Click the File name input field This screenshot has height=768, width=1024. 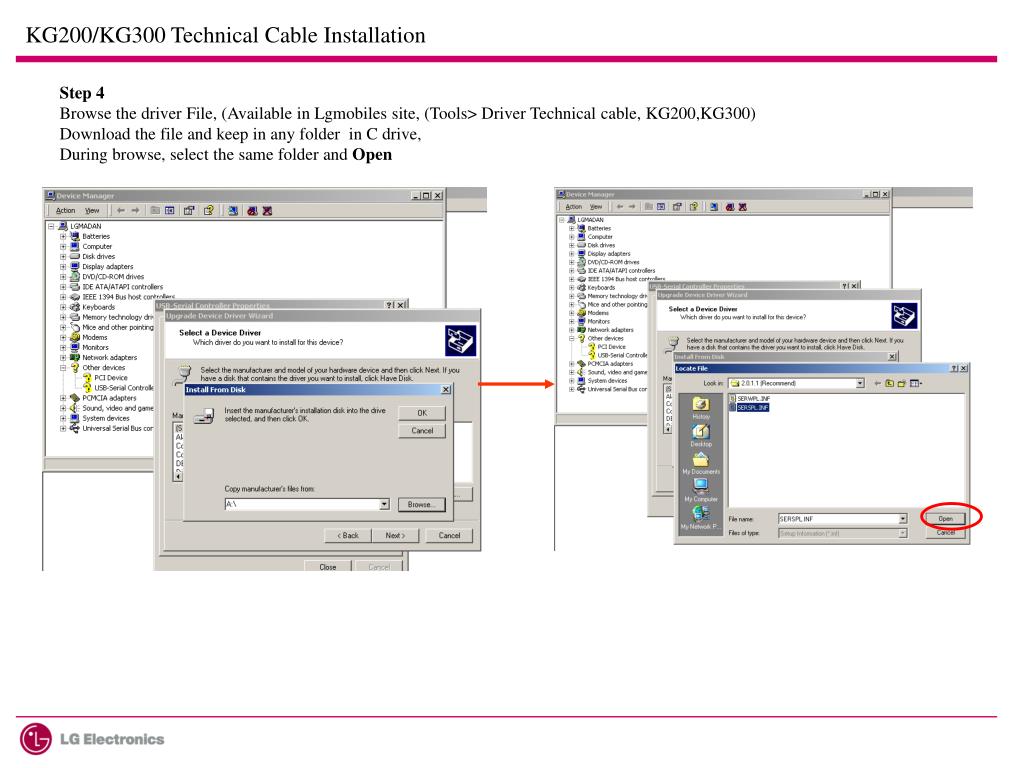point(838,519)
